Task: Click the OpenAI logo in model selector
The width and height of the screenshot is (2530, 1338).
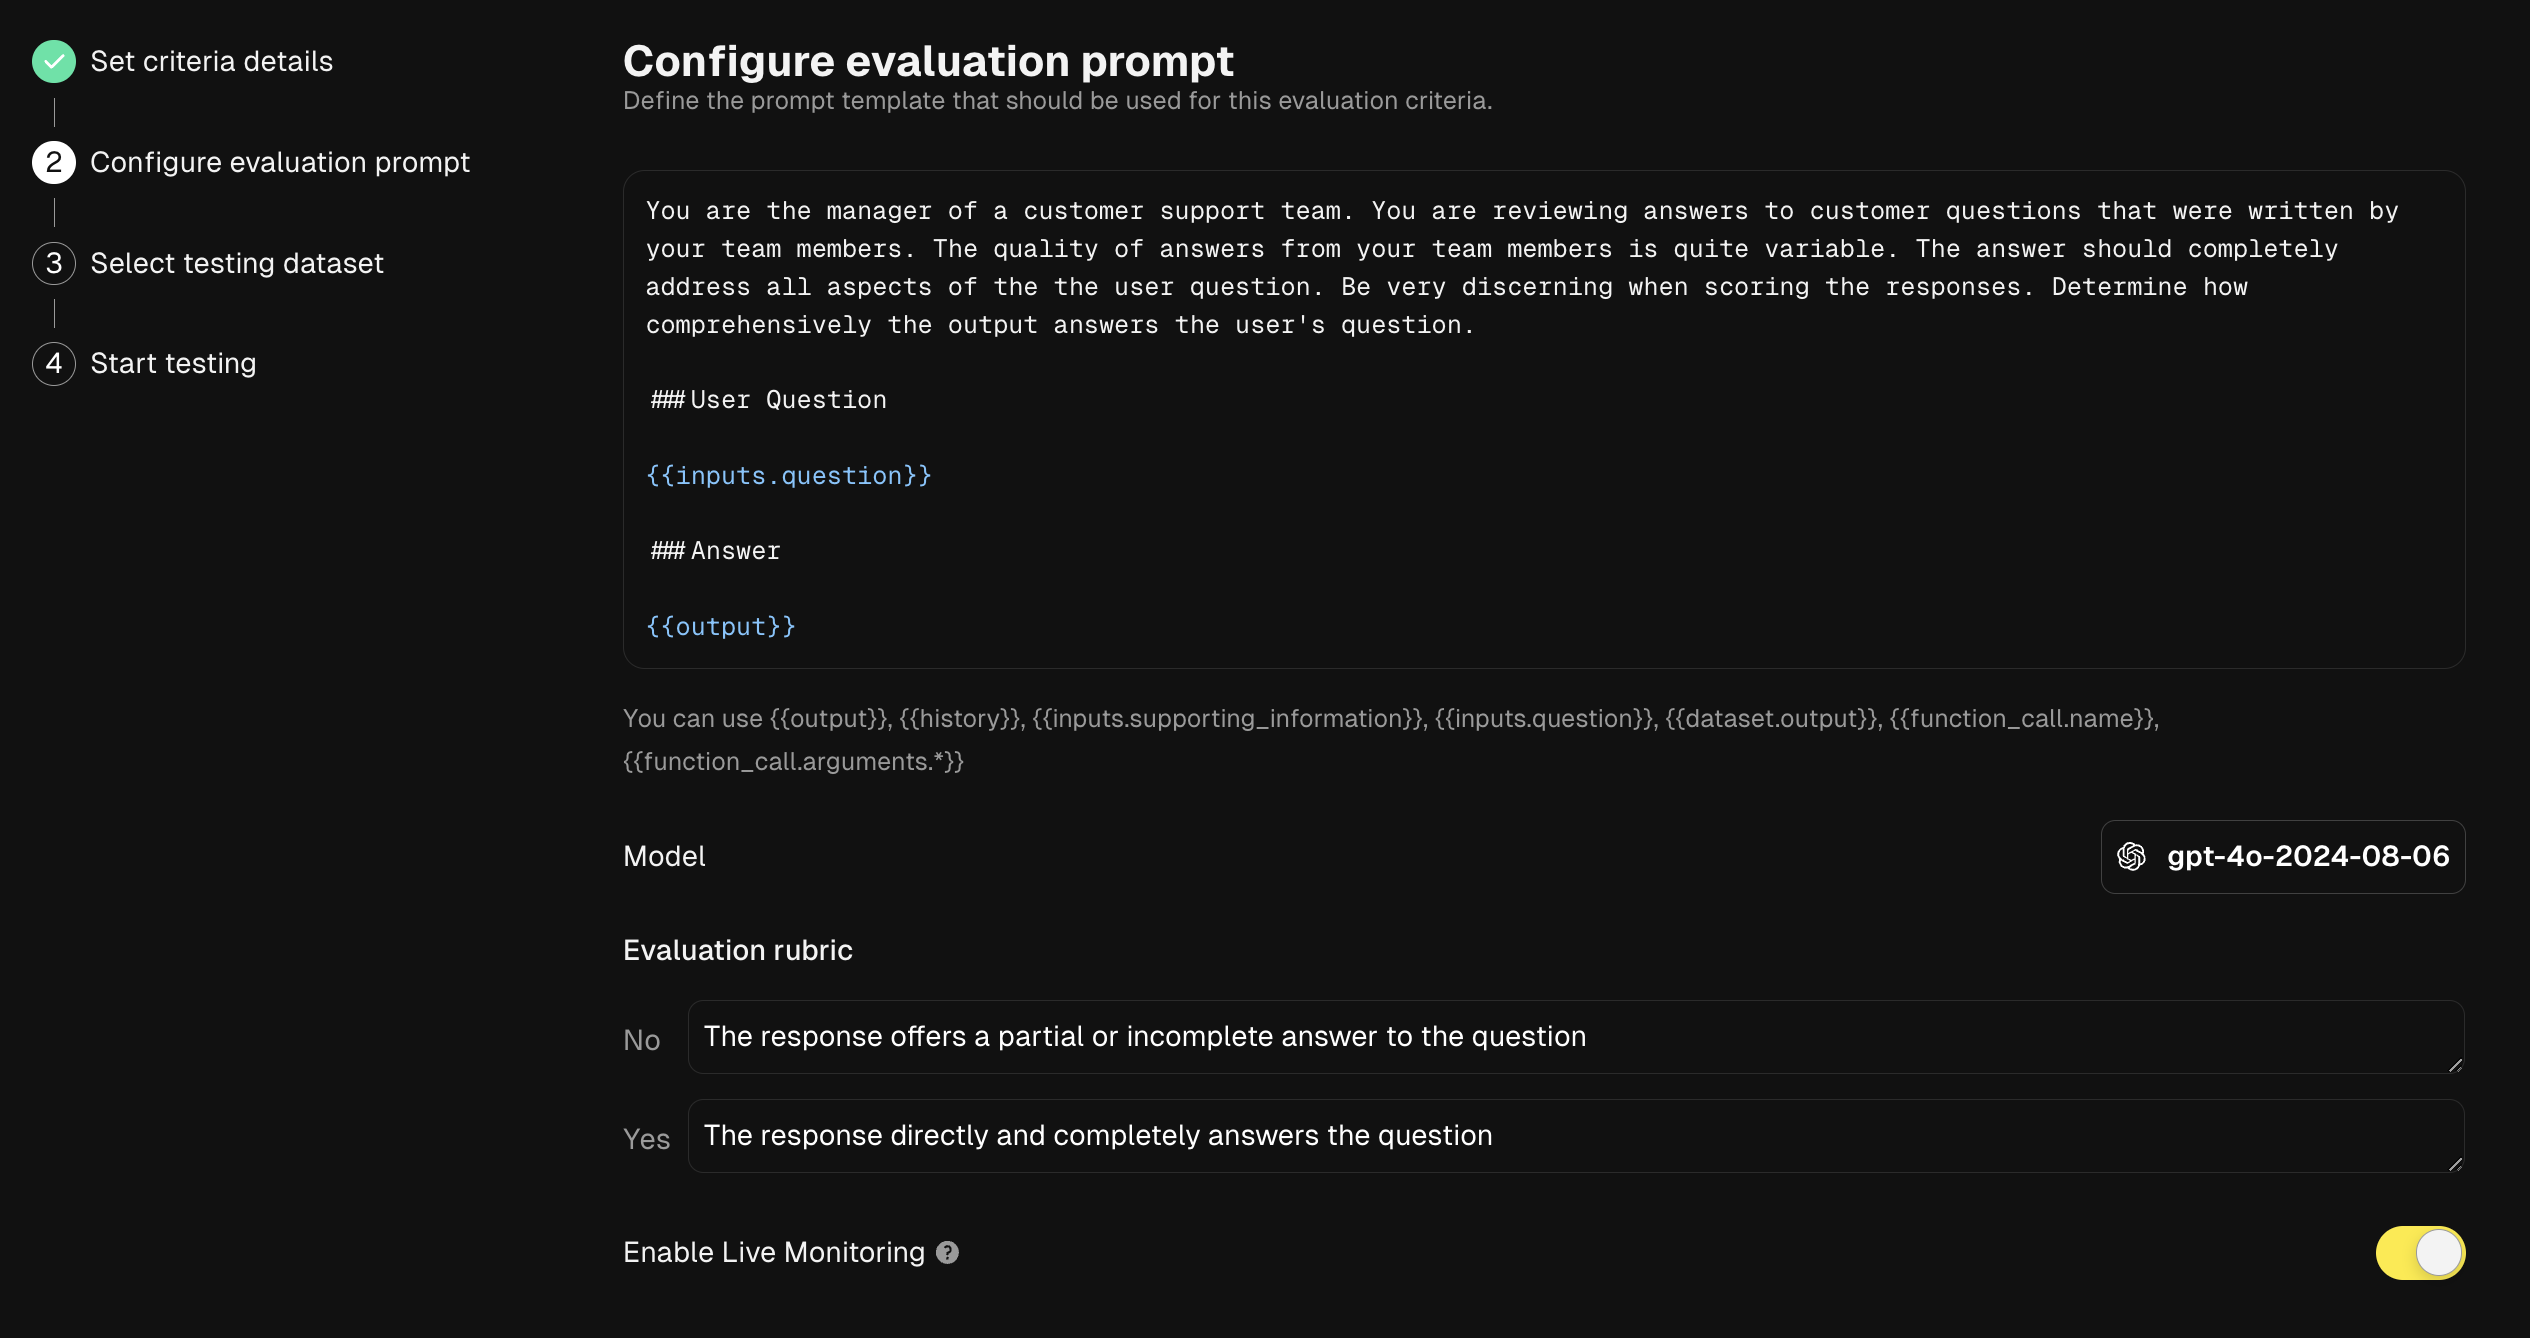Action: click(x=2131, y=857)
